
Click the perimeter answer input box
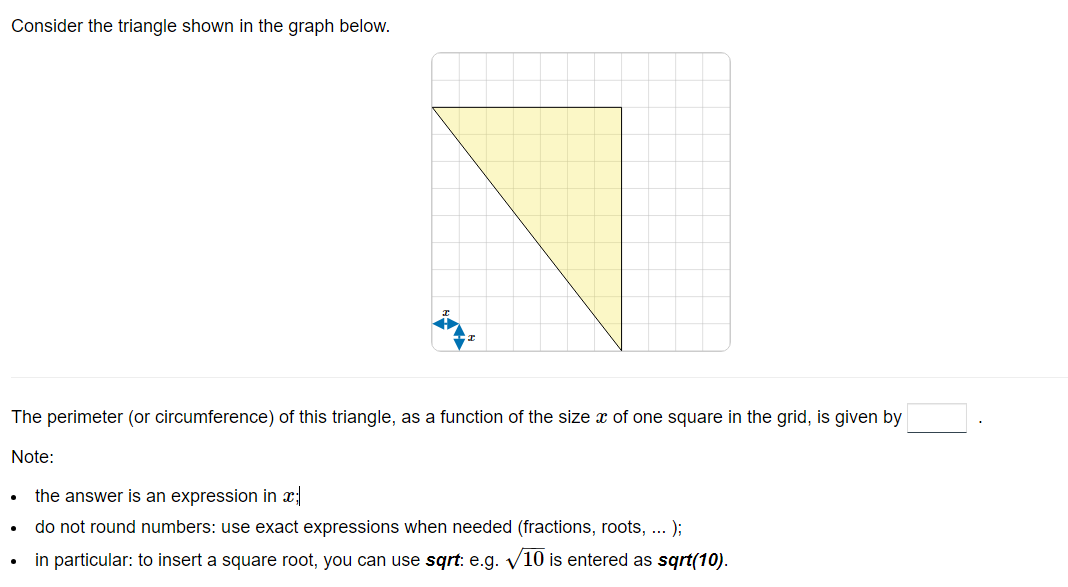pos(937,417)
